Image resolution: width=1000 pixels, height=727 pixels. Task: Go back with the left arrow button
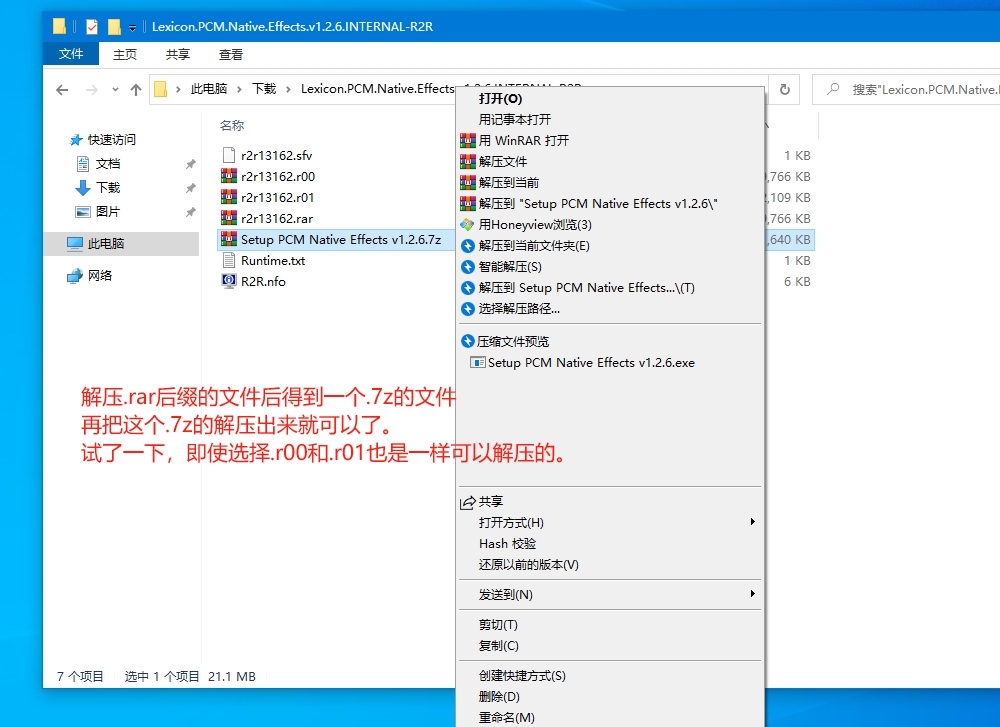coord(62,90)
